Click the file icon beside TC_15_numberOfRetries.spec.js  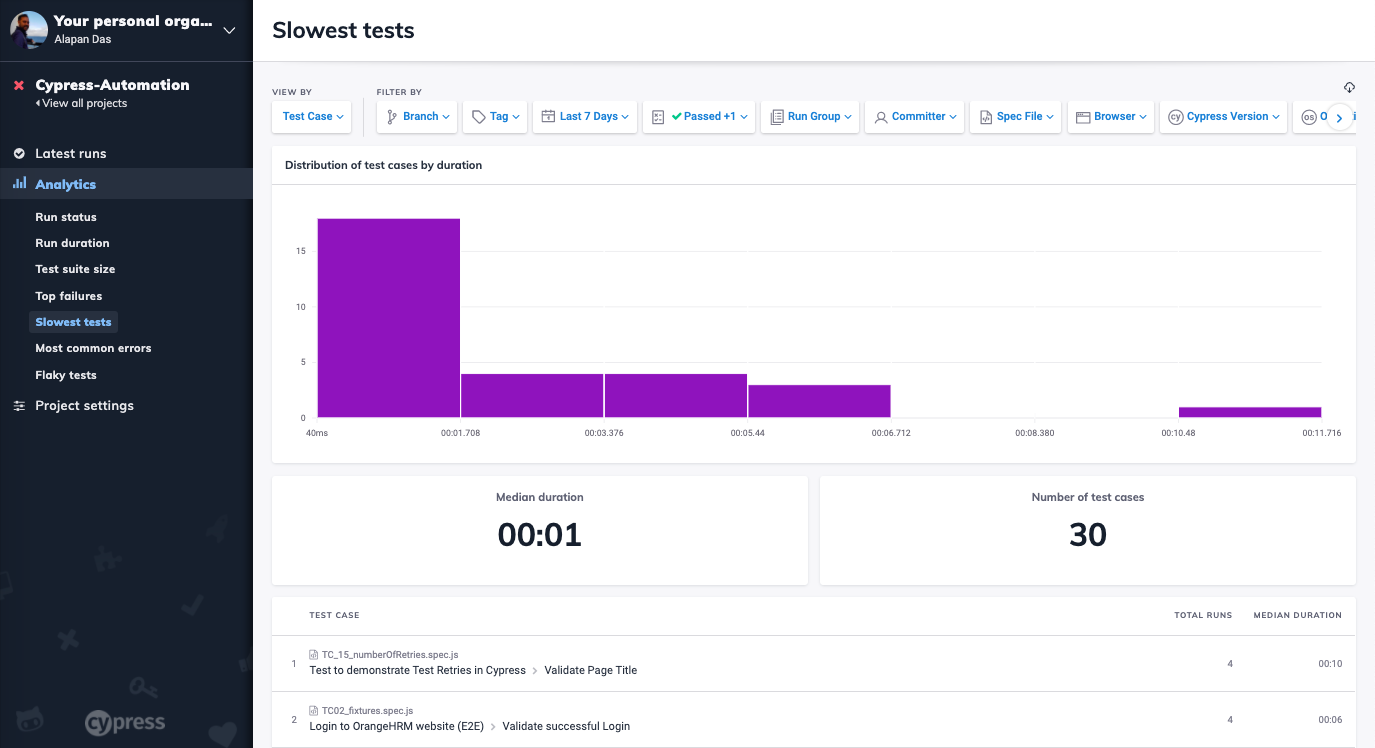(314, 654)
